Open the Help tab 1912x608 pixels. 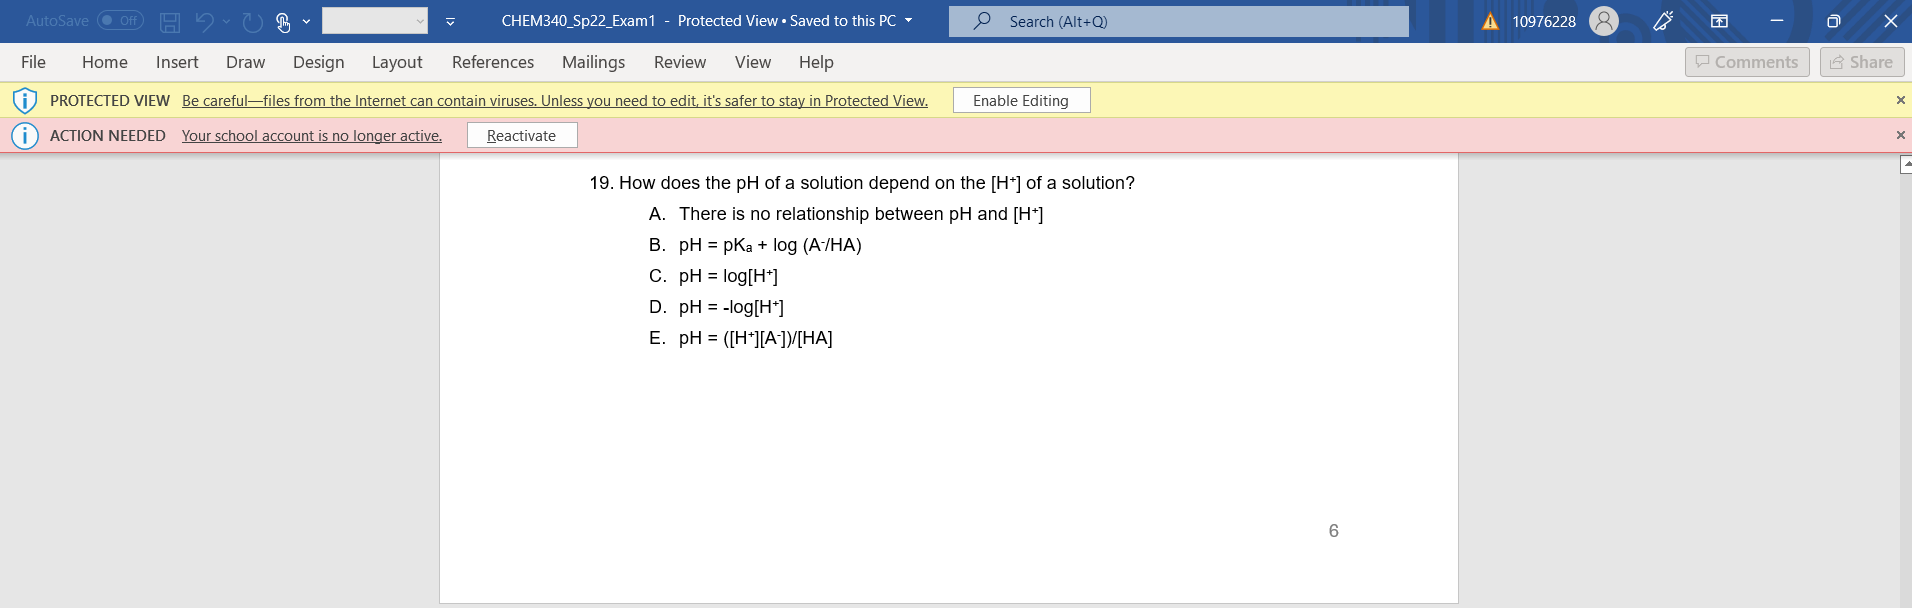pos(816,62)
